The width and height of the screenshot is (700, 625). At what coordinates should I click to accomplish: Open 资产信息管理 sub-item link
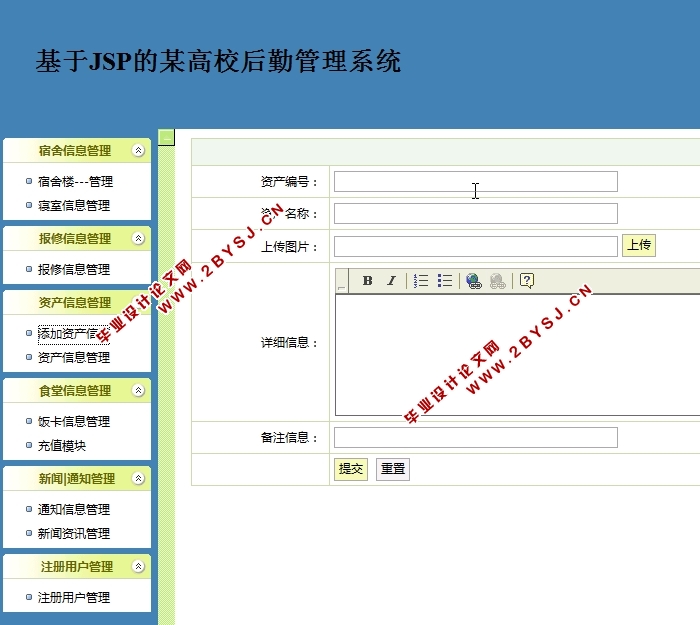pos(74,357)
